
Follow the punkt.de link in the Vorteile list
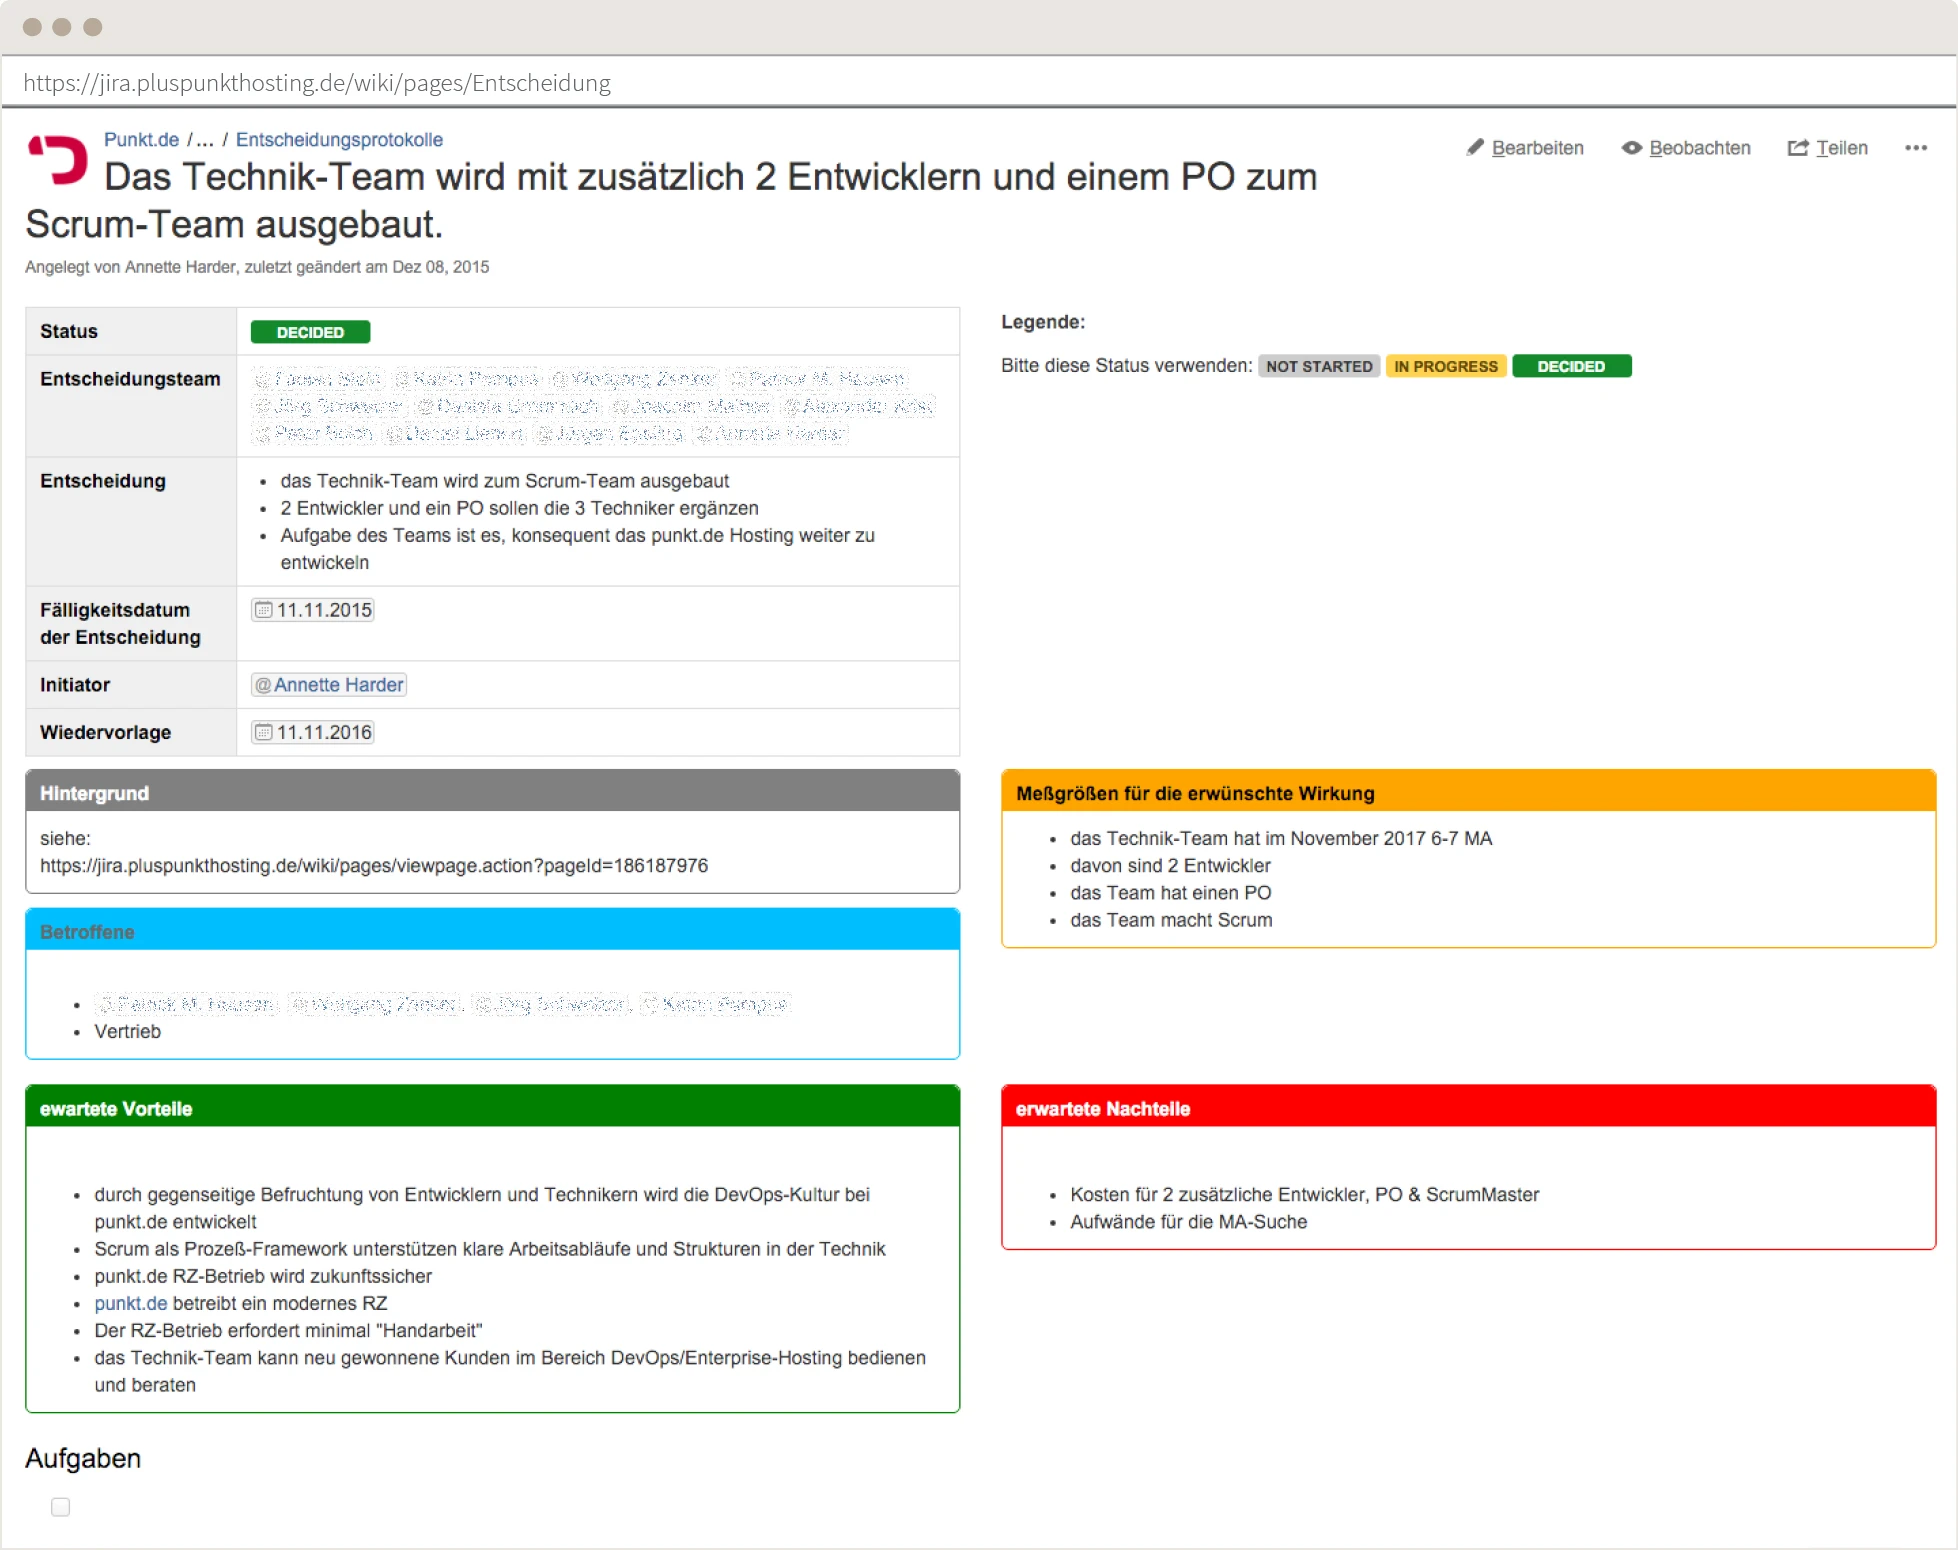[x=131, y=1304]
